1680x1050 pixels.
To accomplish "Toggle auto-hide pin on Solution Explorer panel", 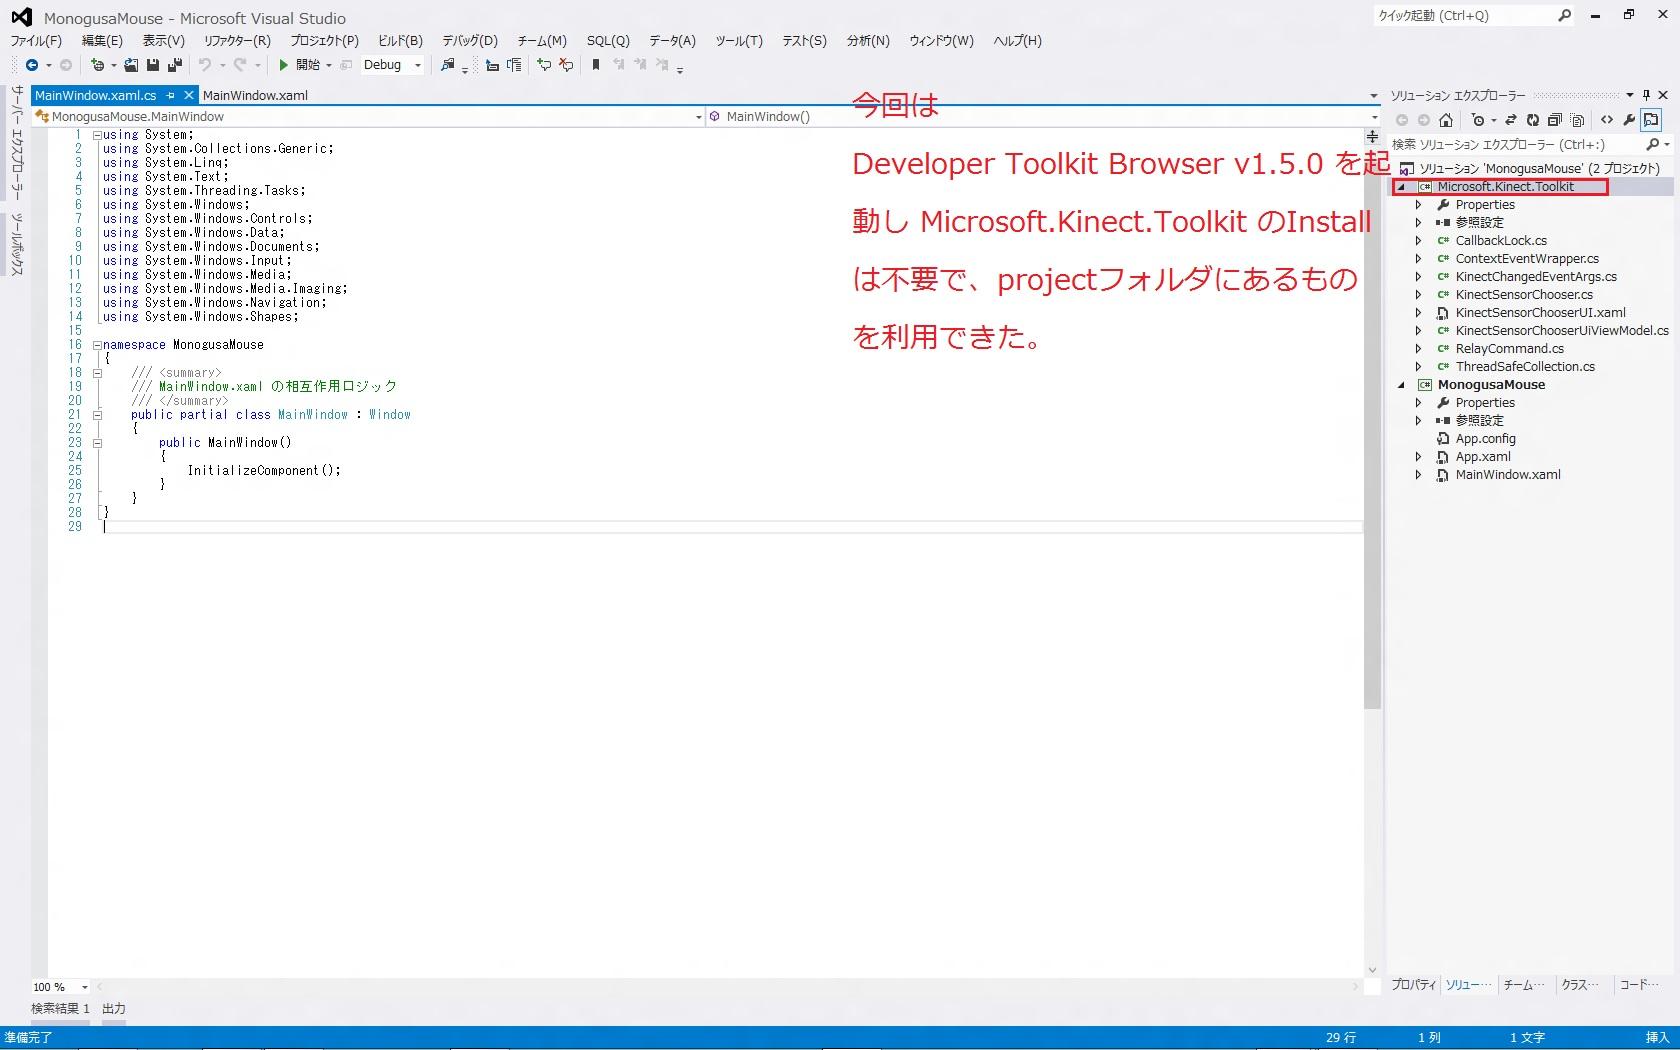I will (1647, 95).
